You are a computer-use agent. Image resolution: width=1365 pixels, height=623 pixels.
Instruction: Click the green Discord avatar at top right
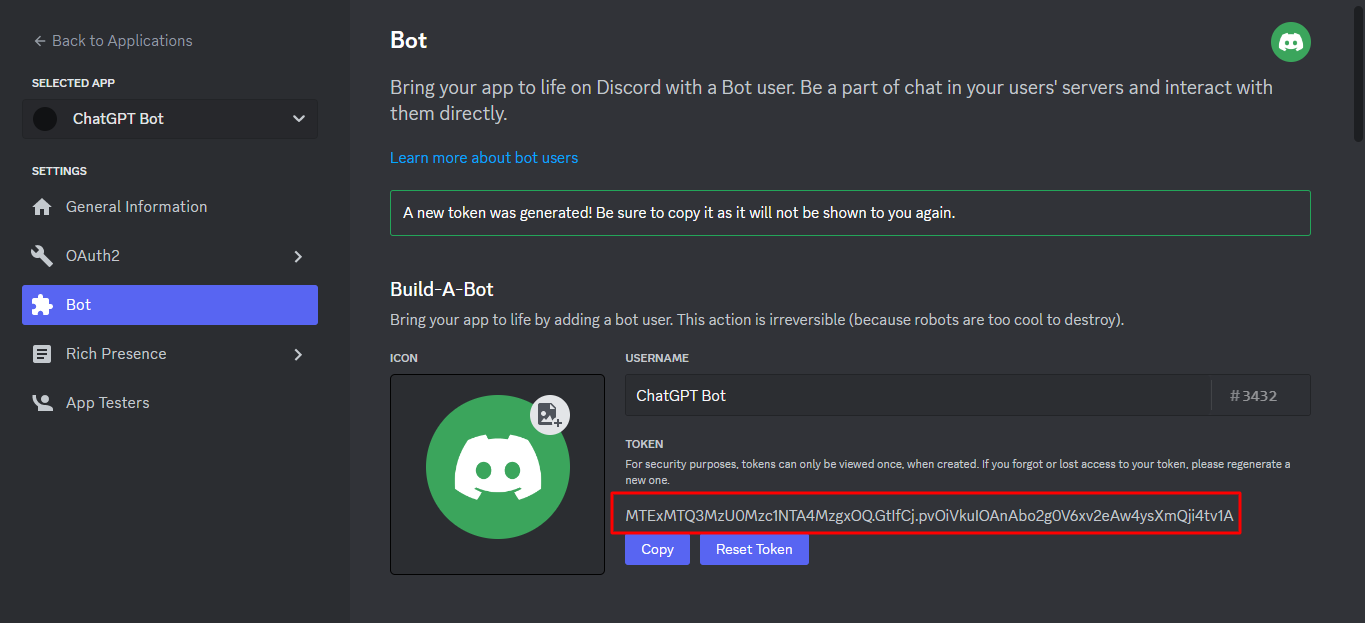[x=1290, y=42]
